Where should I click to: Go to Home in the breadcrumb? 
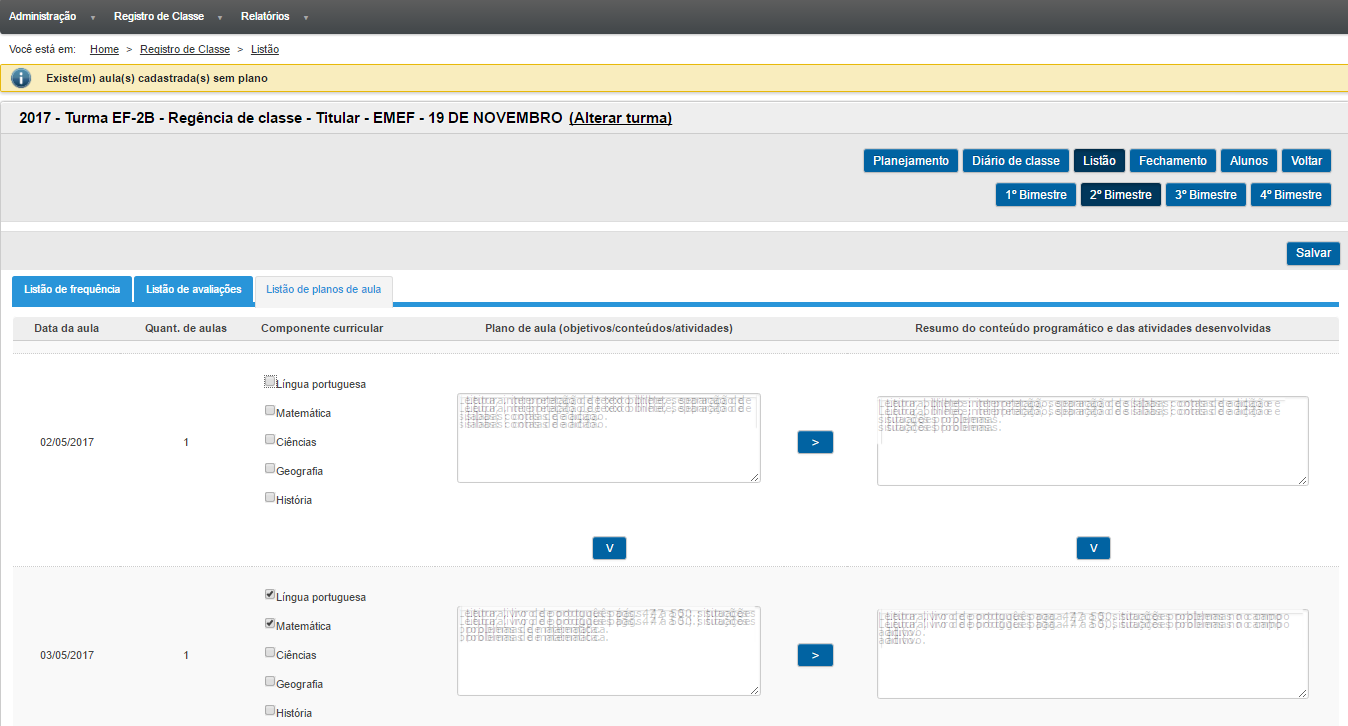[x=104, y=49]
